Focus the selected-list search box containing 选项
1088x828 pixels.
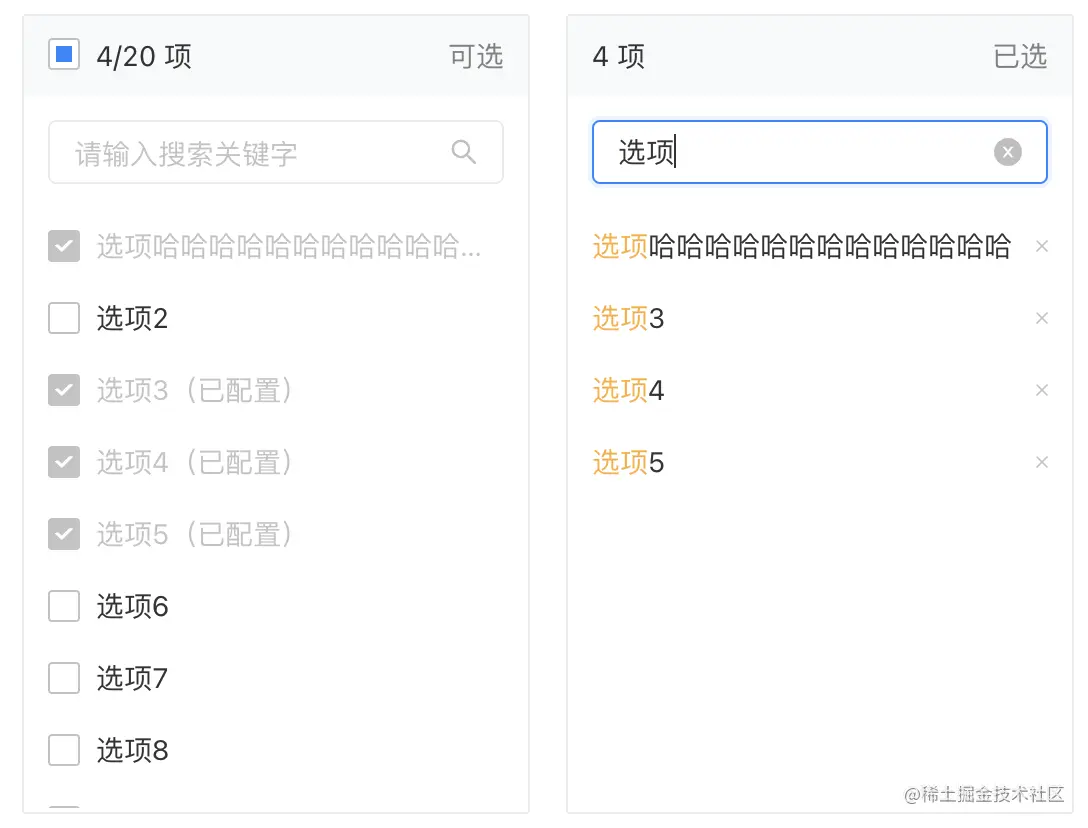(800, 153)
